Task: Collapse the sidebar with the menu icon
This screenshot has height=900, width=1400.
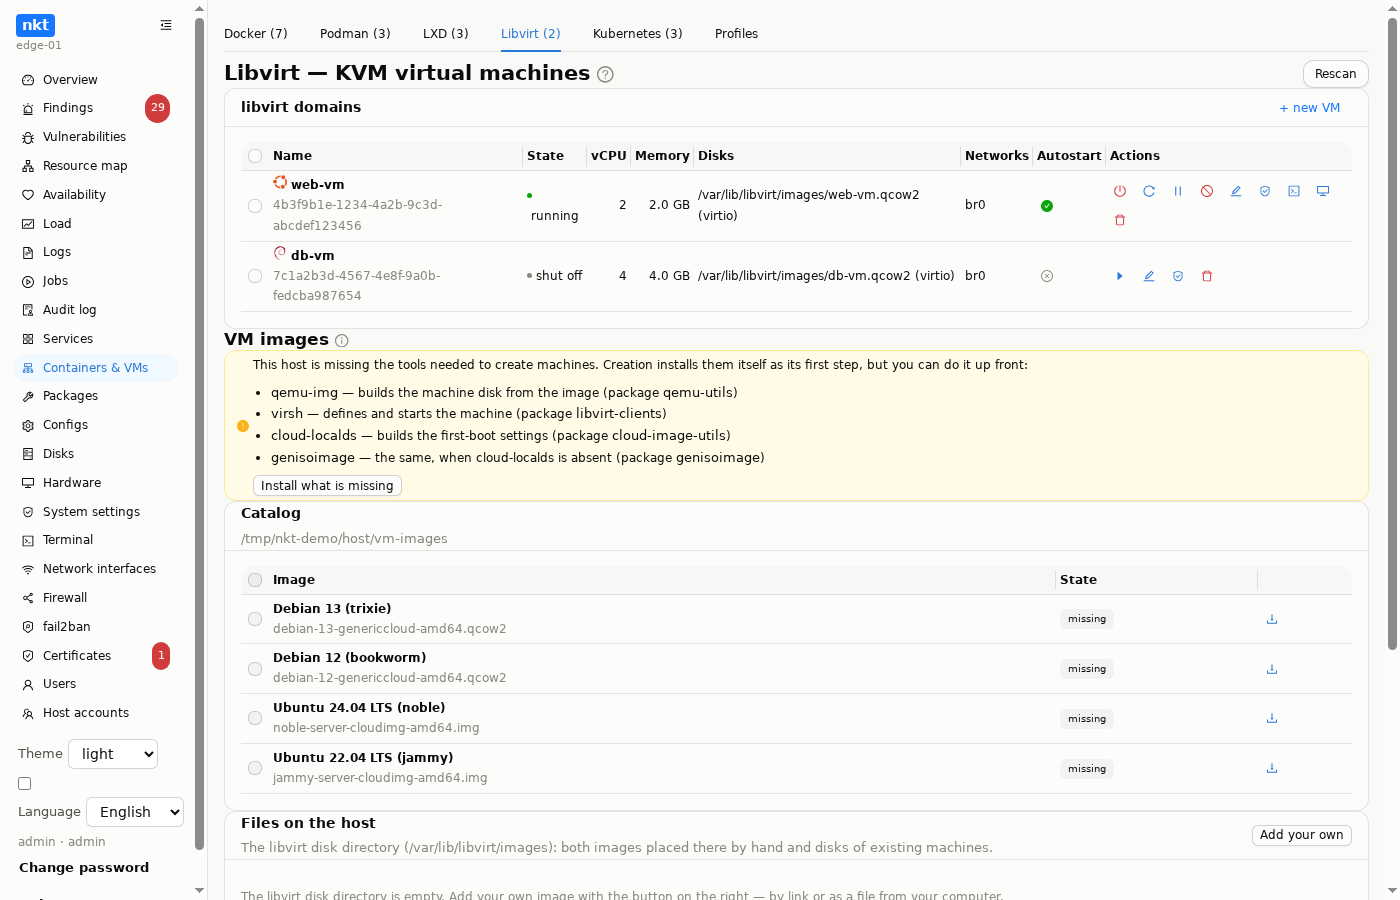Action: pos(166,25)
